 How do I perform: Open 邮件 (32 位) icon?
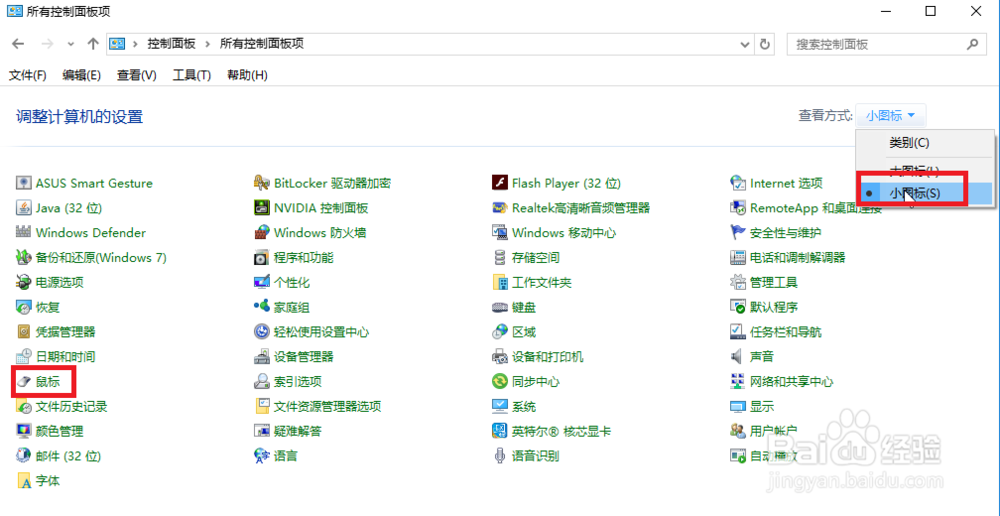[24, 455]
